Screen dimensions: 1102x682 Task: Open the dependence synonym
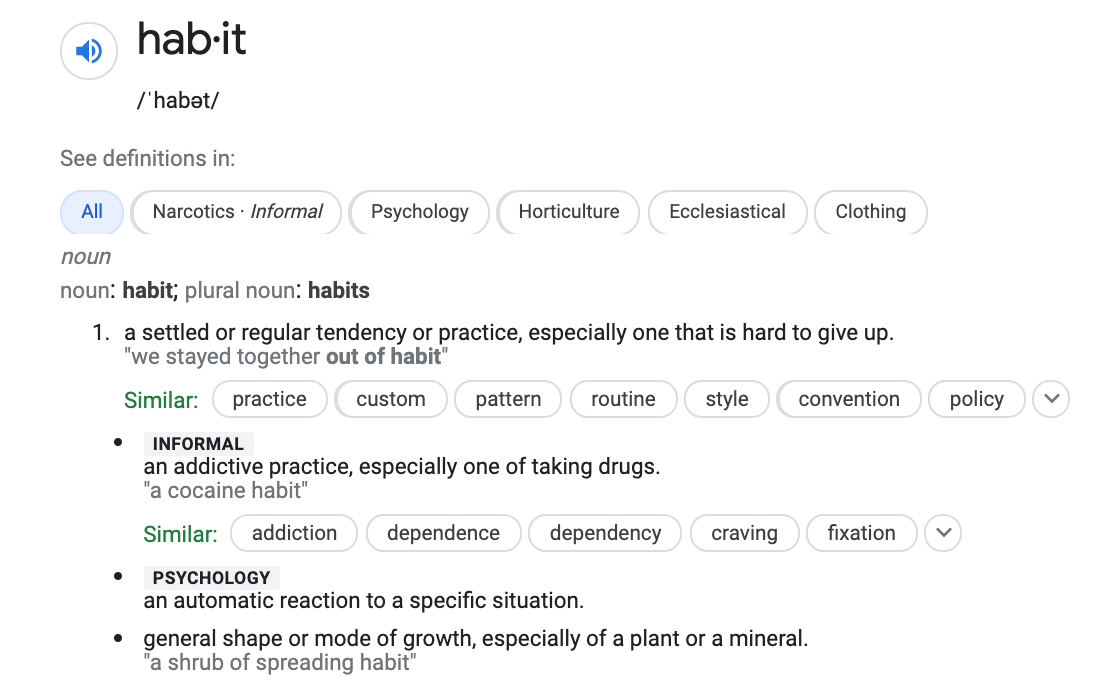(x=443, y=533)
